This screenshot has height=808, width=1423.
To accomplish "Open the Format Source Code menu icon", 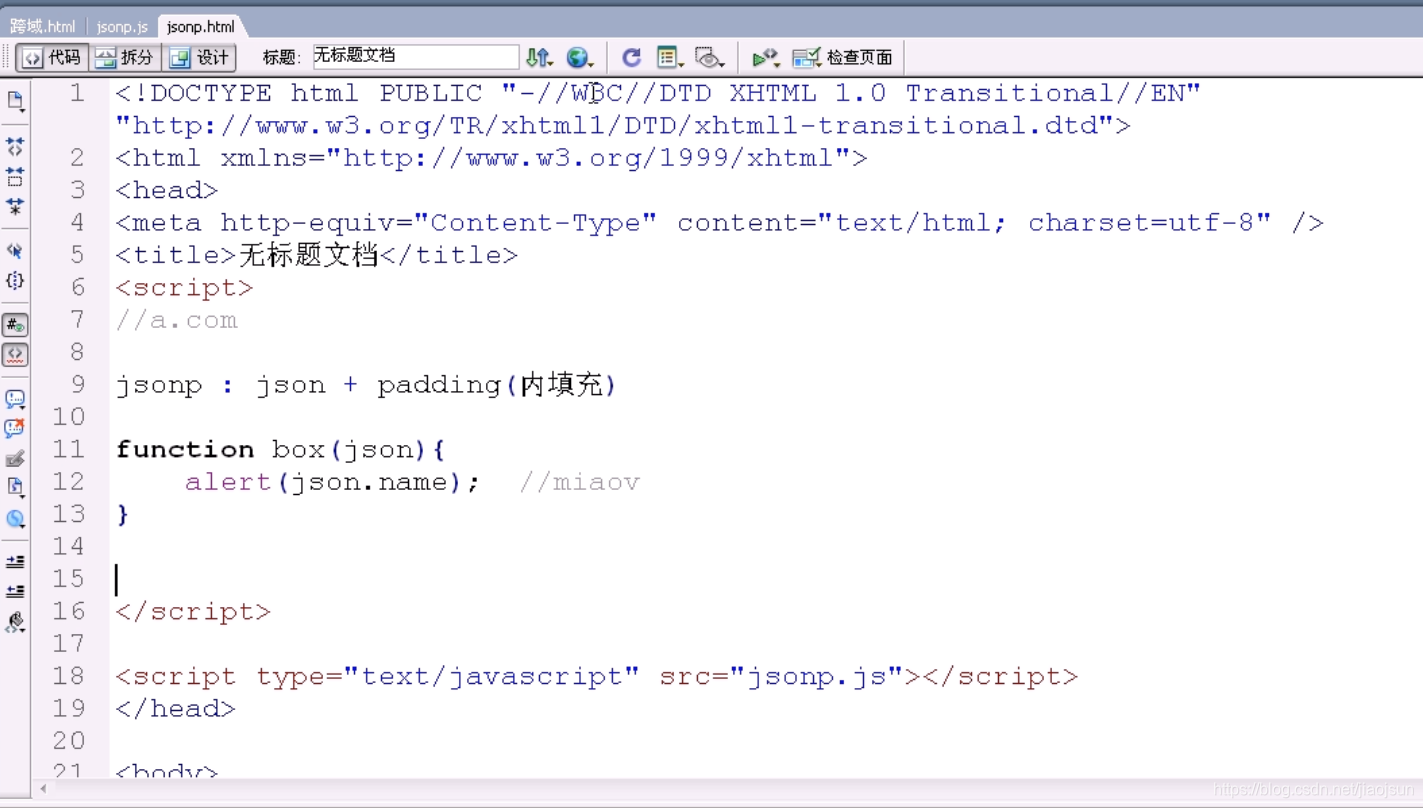I will pos(15,622).
